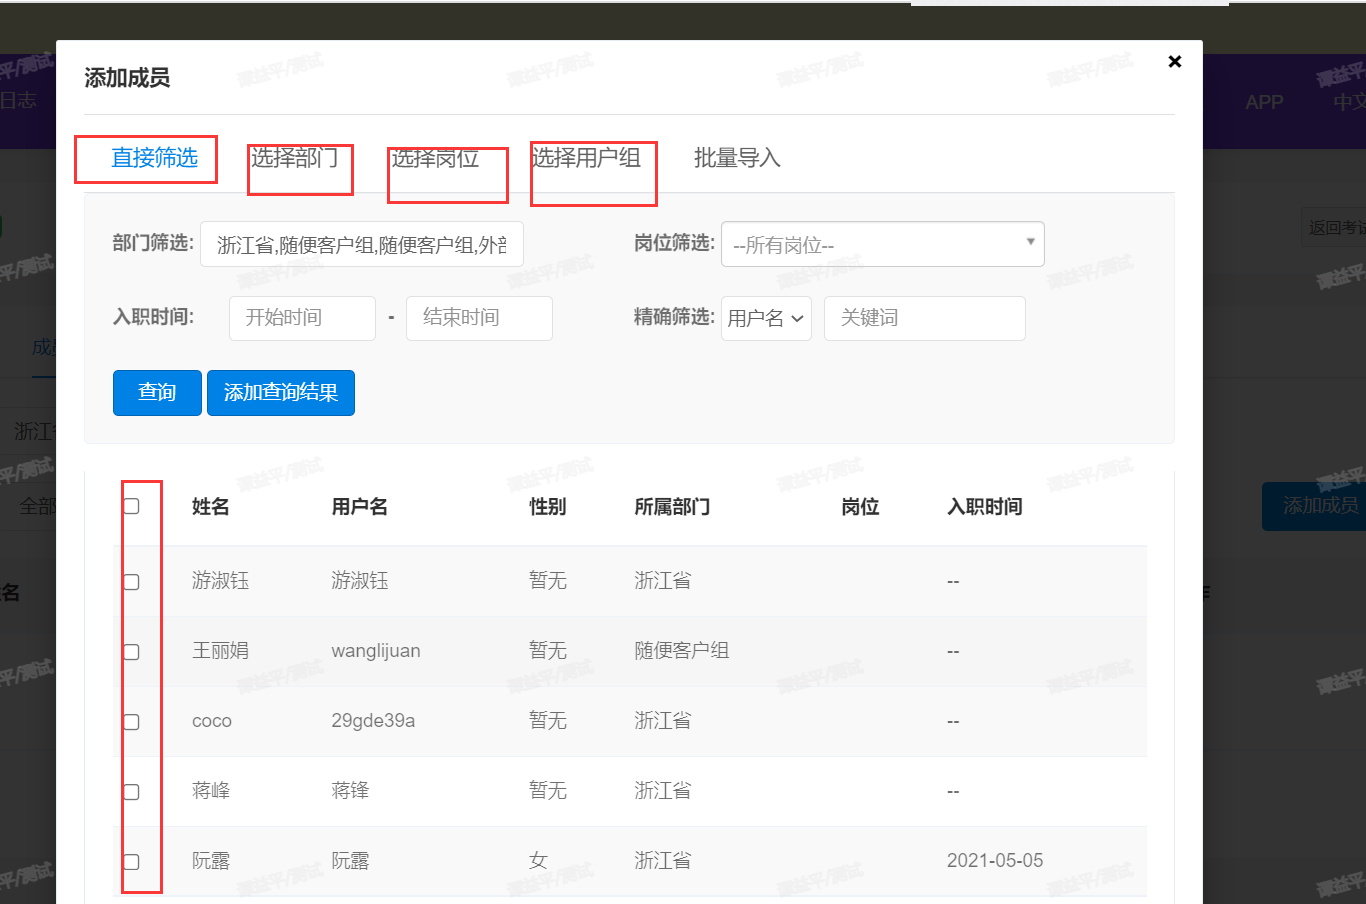
Task: Check the box for 蒋峰
Action: 131,792
